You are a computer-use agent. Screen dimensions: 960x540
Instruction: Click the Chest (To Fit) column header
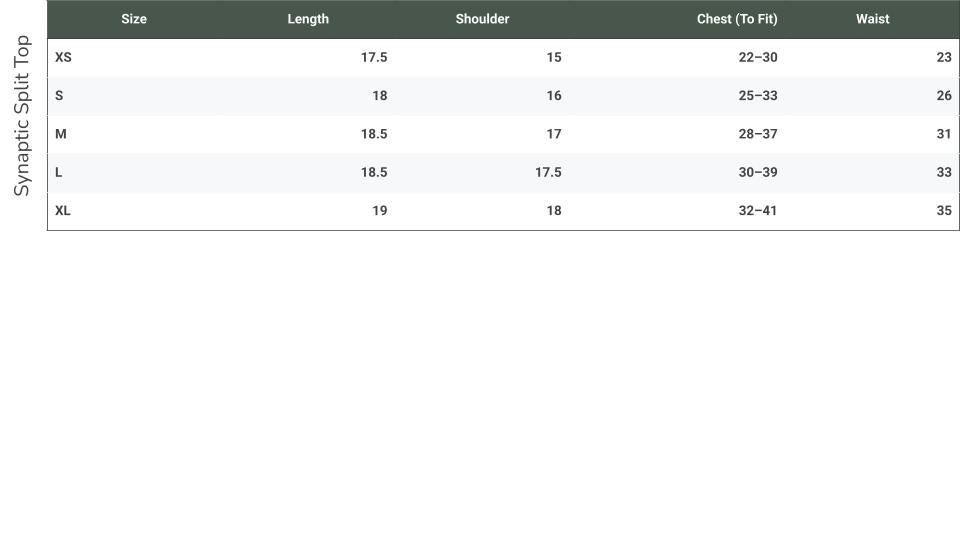737,19
